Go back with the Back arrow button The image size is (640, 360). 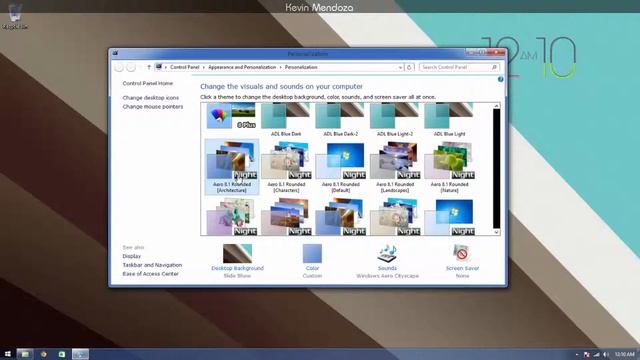tap(119, 67)
